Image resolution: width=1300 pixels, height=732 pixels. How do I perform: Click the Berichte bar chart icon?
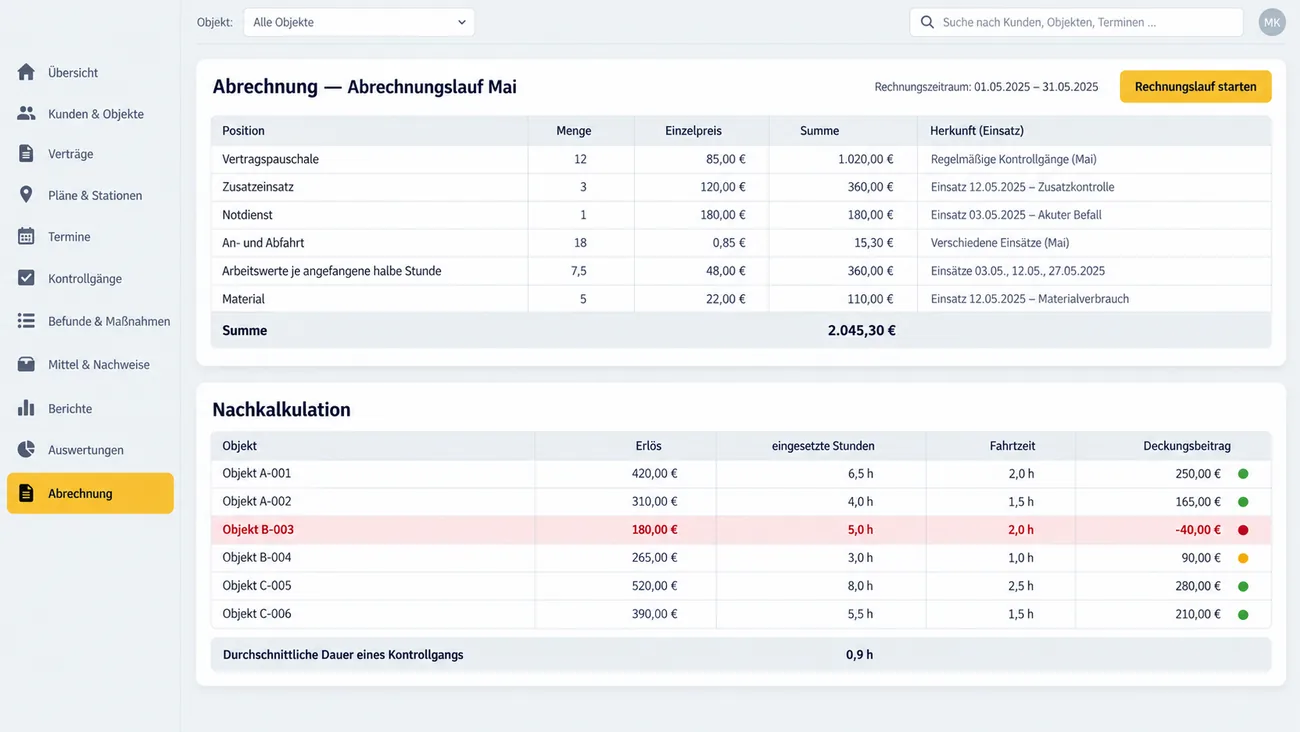(x=26, y=408)
